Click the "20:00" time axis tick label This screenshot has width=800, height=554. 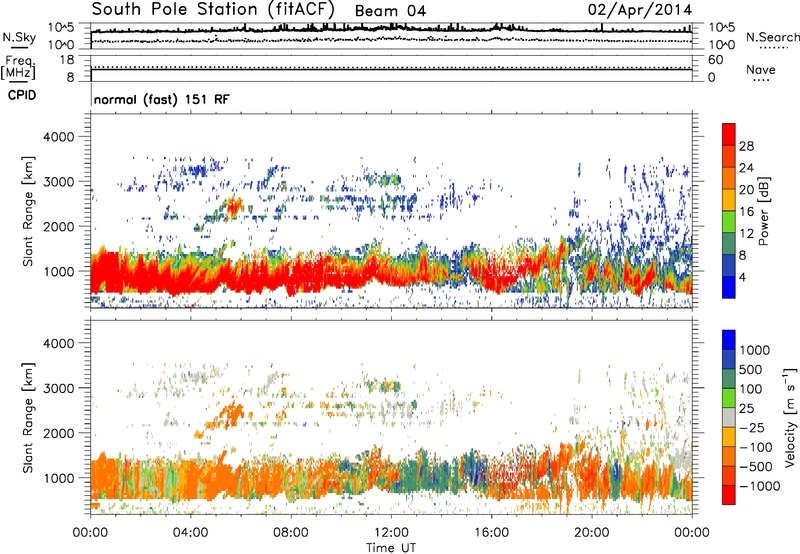[x=592, y=533]
